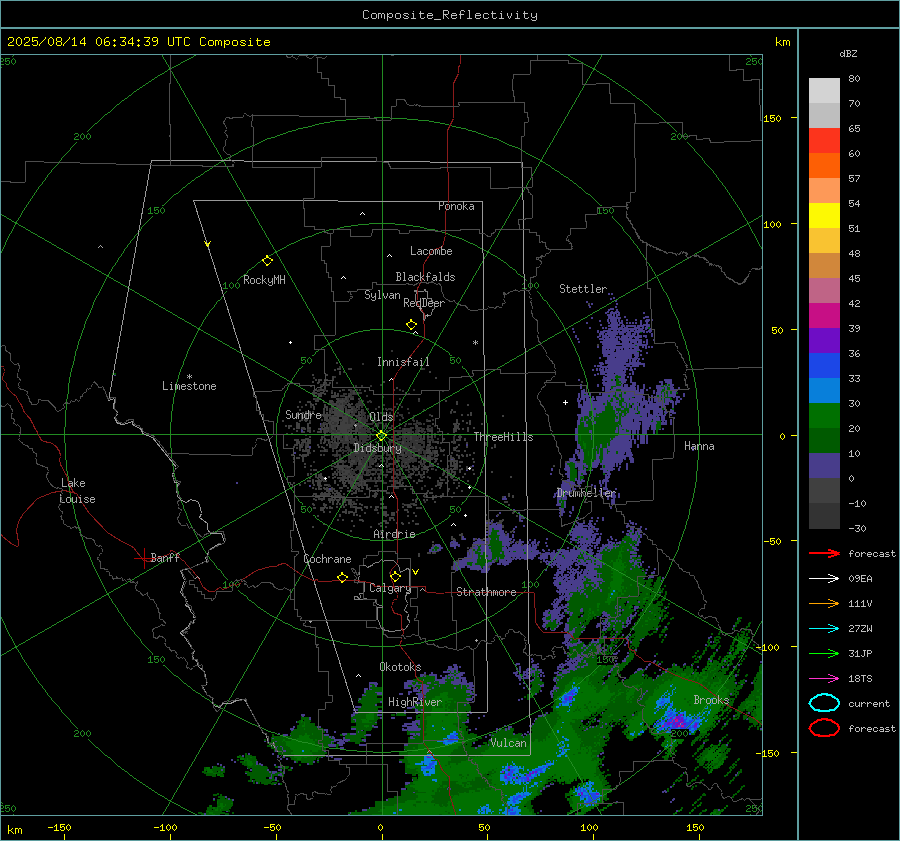900x841 pixels.
Task: Click the -30 value on the dBZ scale
Action: tap(857, 528)
